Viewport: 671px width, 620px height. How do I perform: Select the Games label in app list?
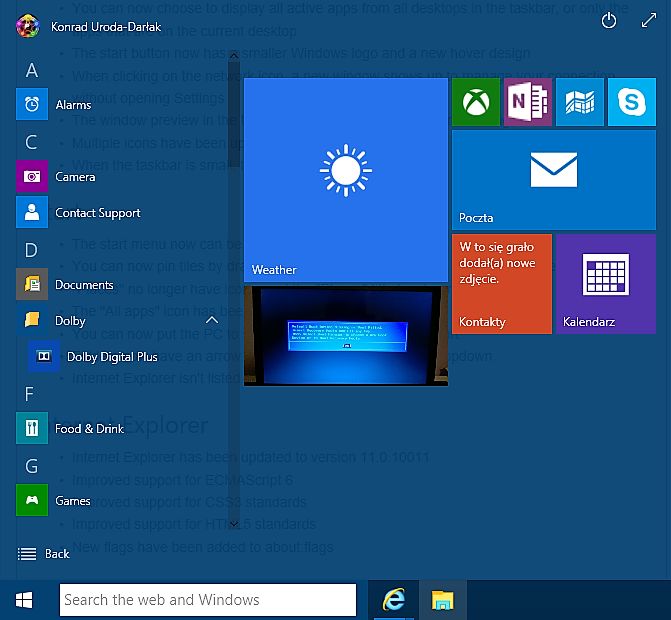pyautogui.click(x=73, y=501)
